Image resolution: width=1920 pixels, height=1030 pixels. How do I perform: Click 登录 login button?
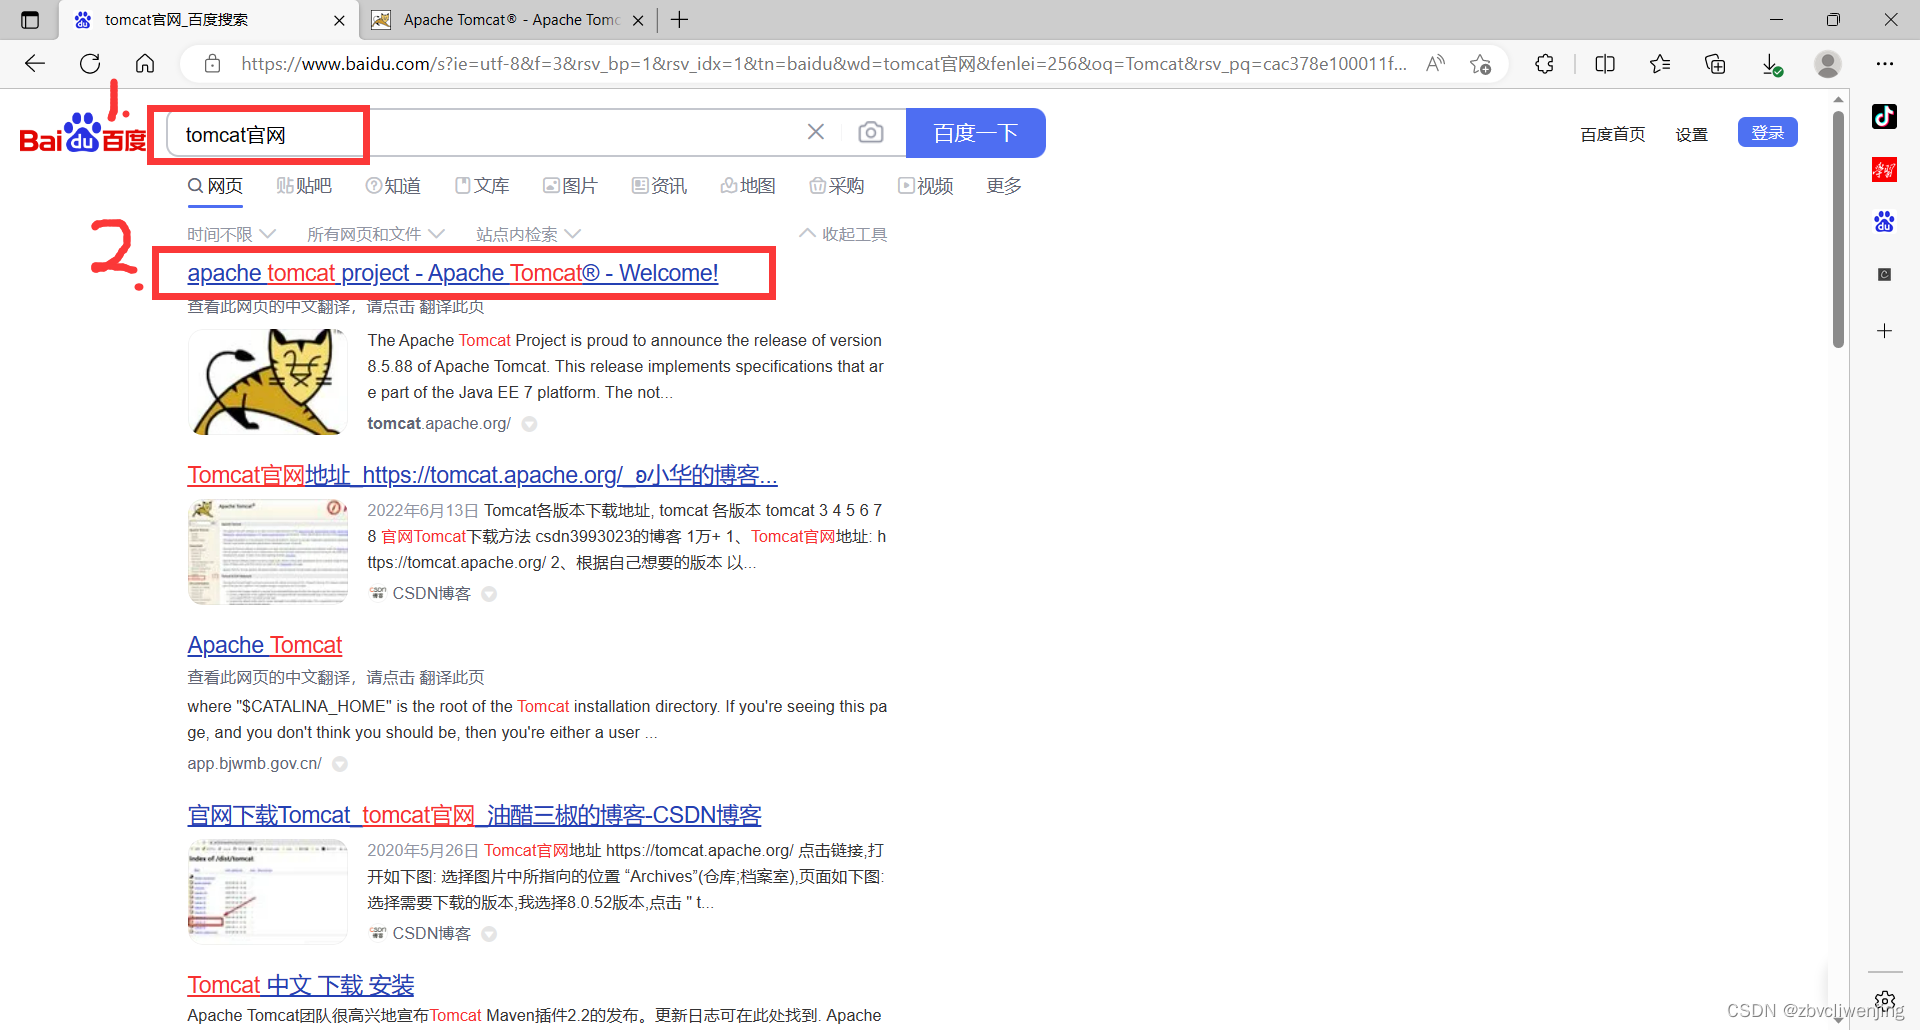point(1767,132)
